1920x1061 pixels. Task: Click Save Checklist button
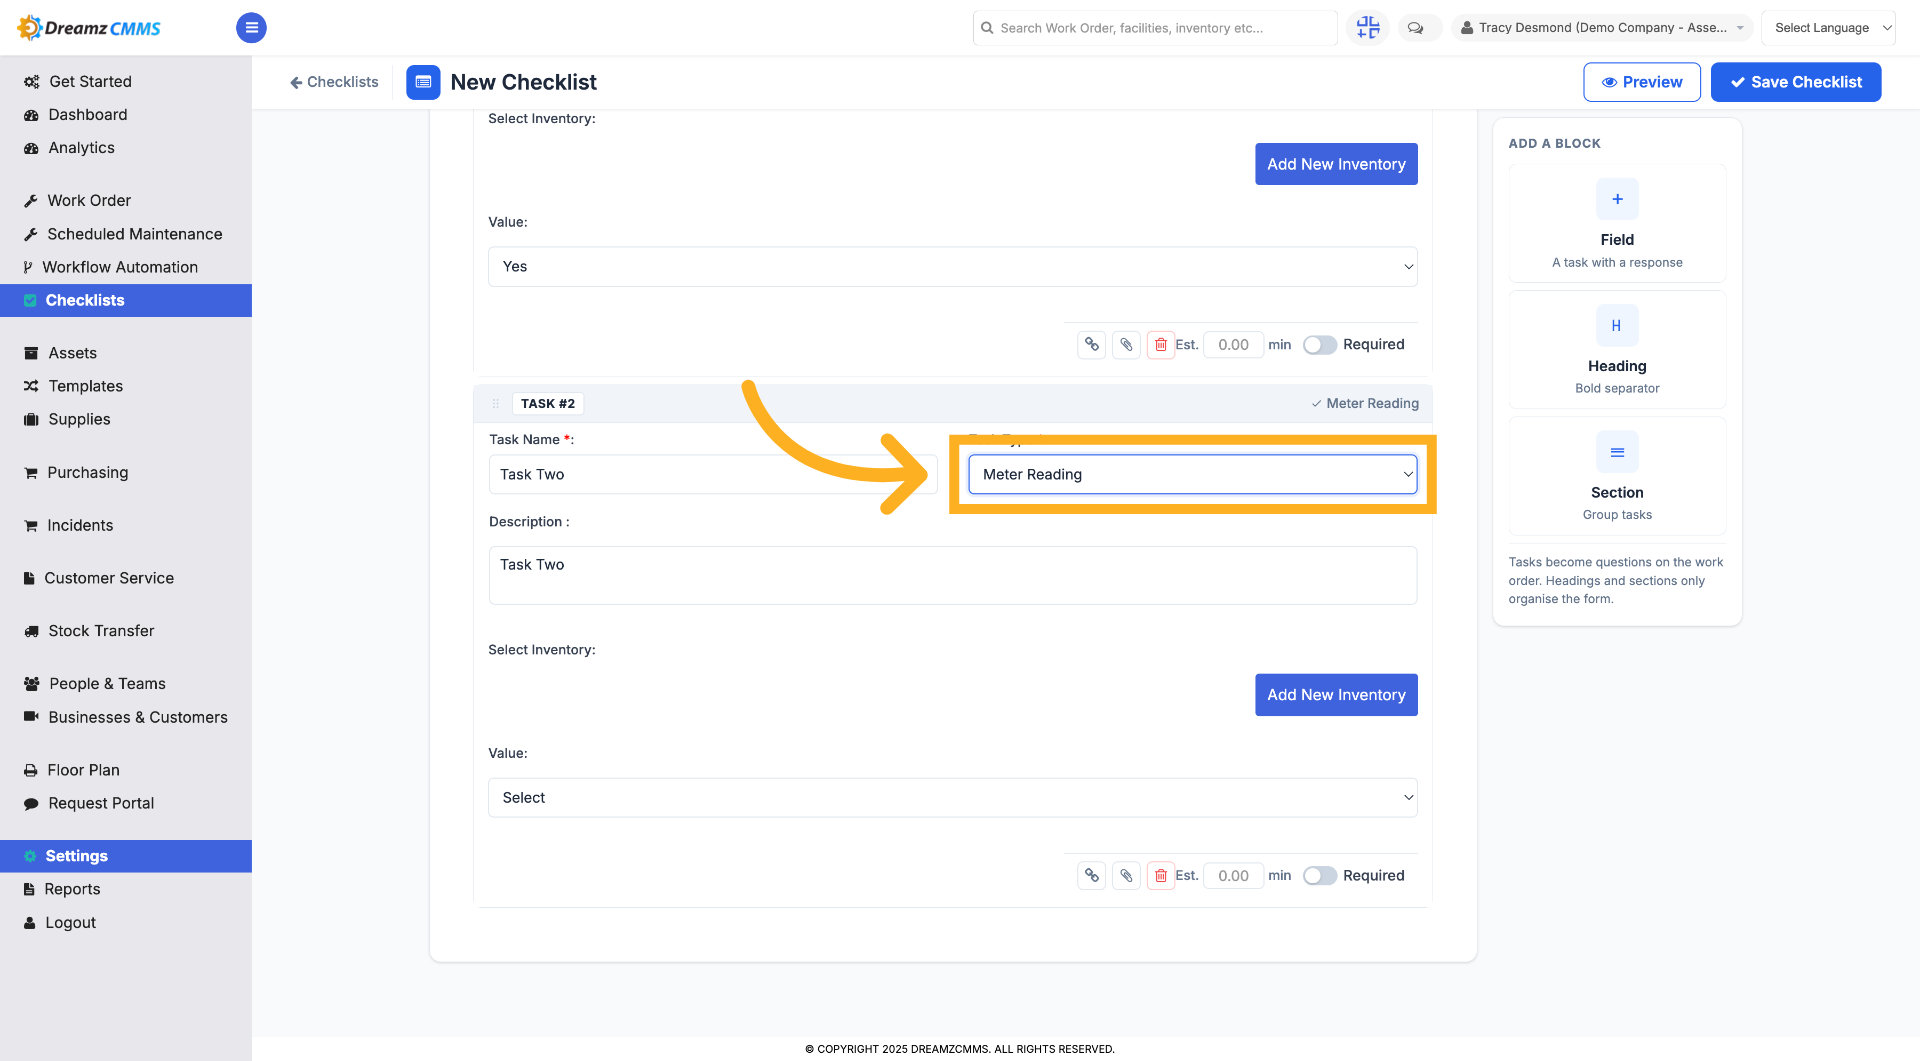point(1796,82)
